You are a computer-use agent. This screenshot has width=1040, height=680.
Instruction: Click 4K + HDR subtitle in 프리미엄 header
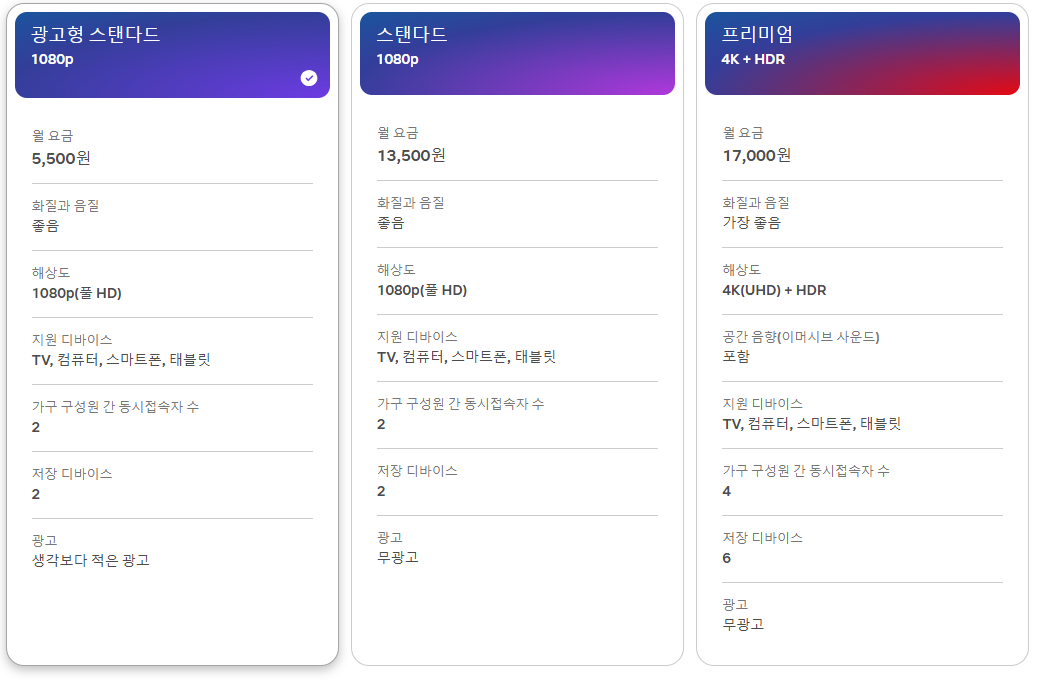(x=753, y=59)
